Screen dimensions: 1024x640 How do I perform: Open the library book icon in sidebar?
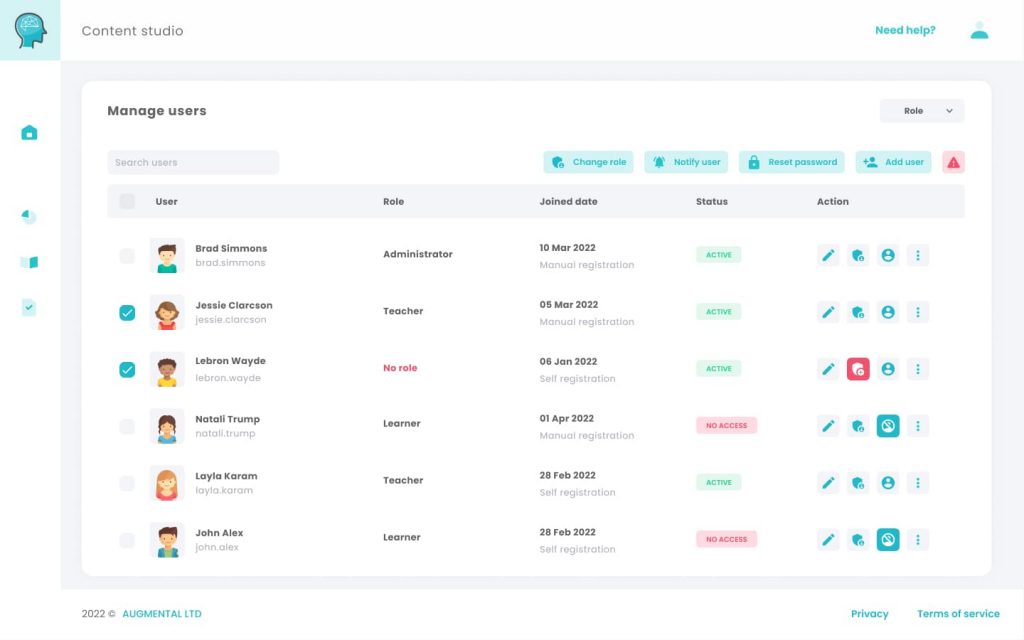29,262
